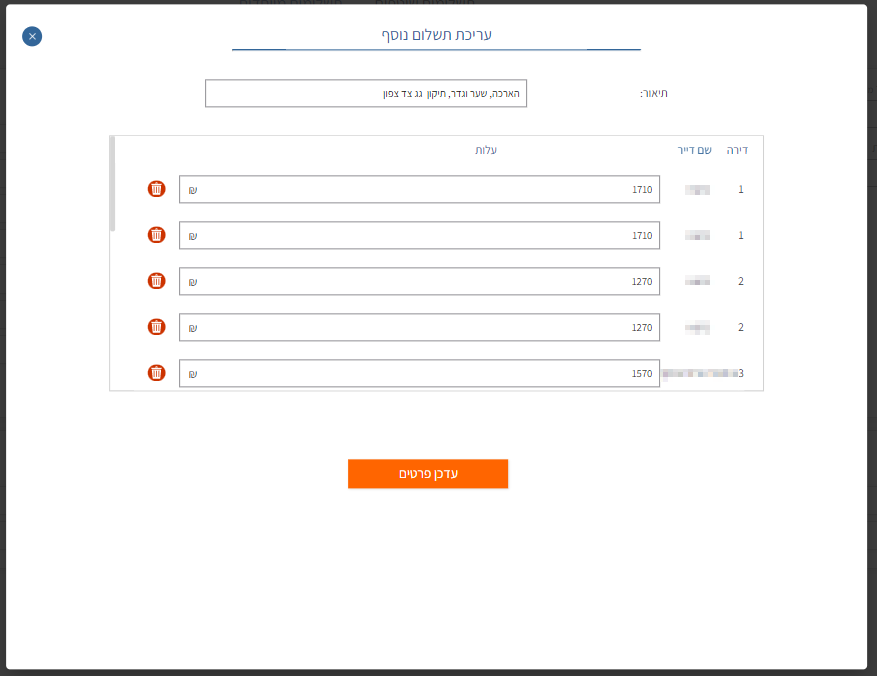Click apartment number 3 in the last row

tap(741, 373)
